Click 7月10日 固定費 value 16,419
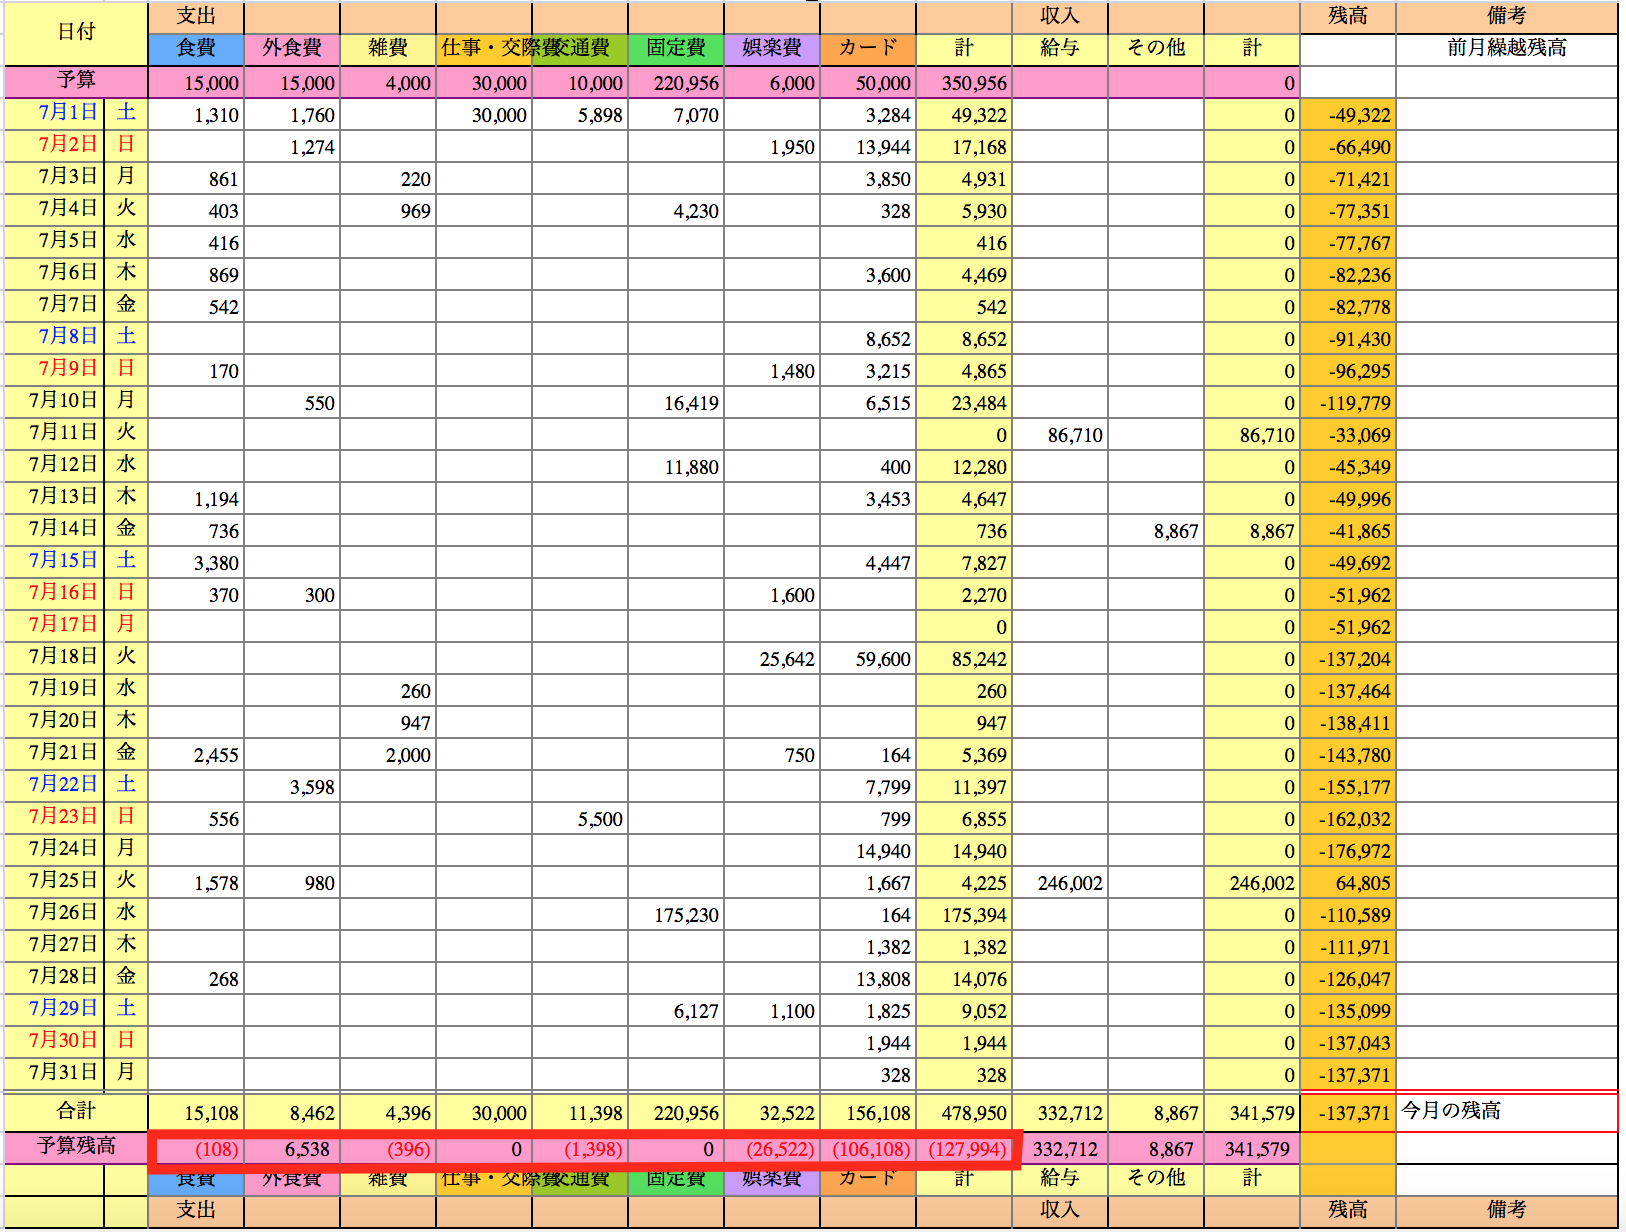 pyautogui.click(x=676, y=403)
